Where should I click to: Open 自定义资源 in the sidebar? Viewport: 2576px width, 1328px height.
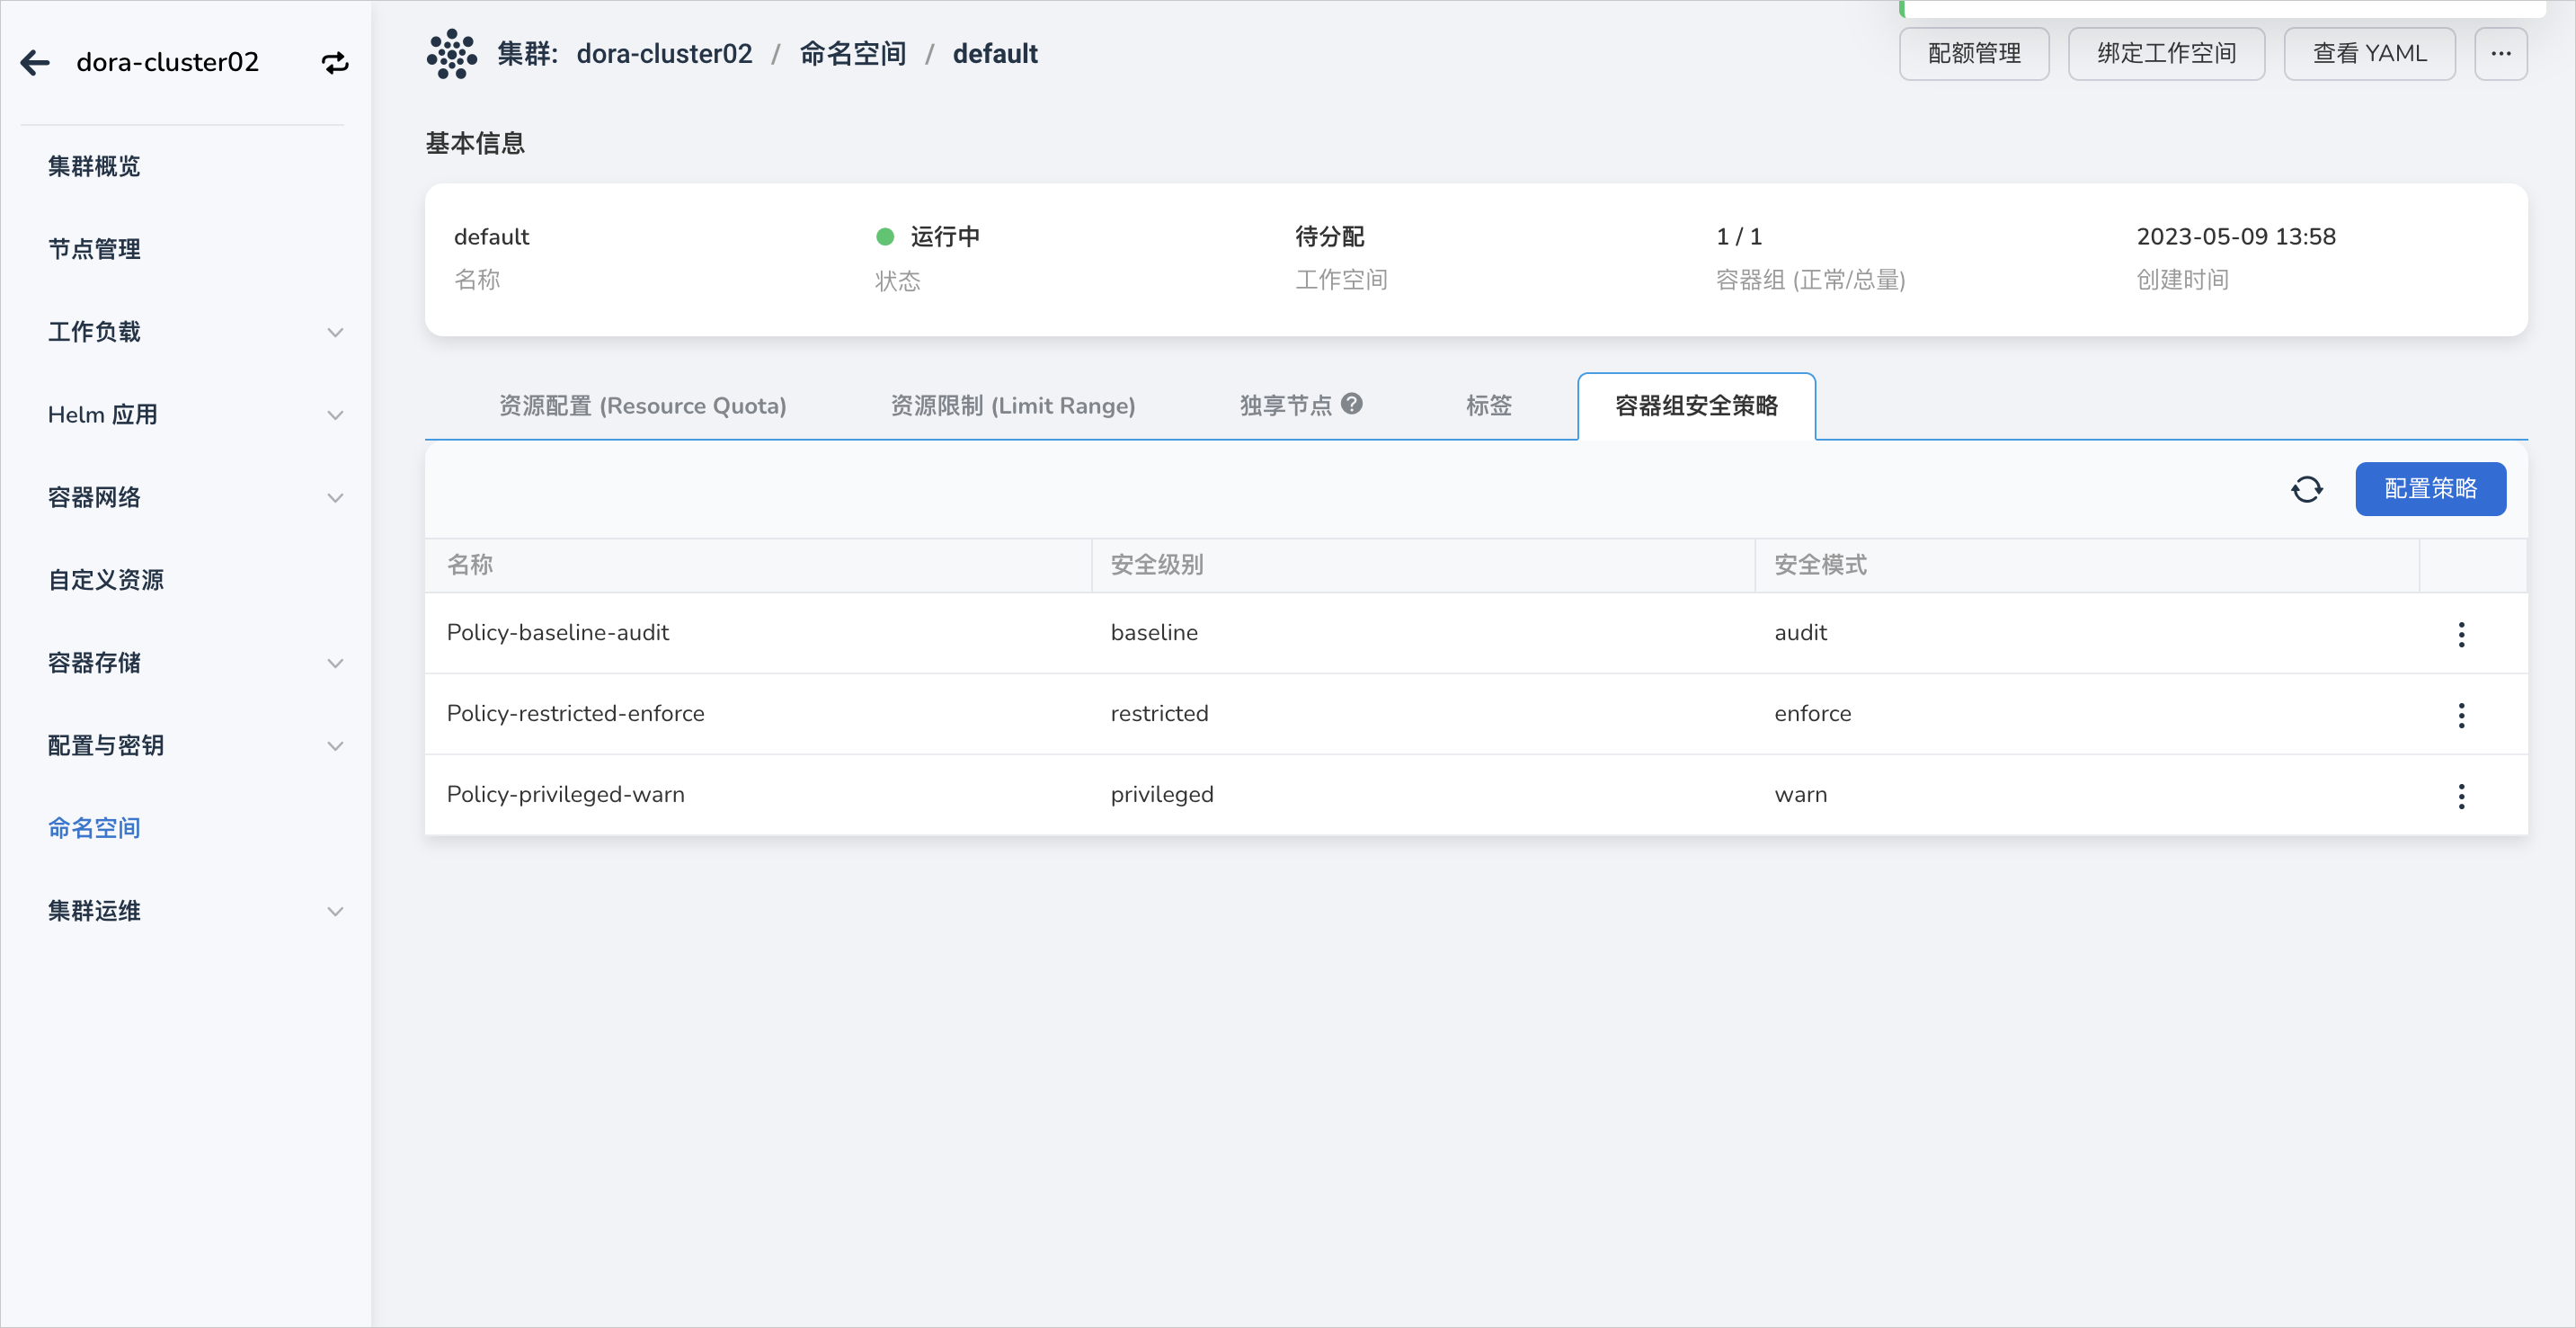pyautogui.click(x=106, y=580)
